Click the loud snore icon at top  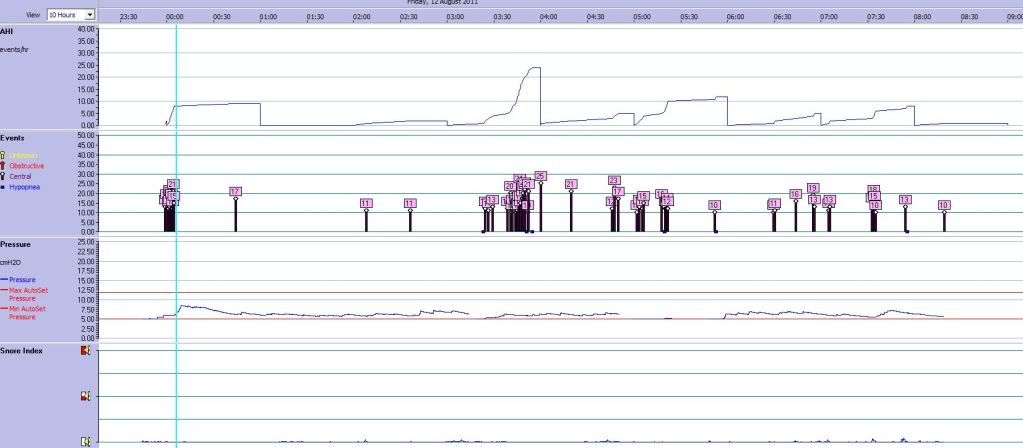pyautogui.click(x=85, y=351)
